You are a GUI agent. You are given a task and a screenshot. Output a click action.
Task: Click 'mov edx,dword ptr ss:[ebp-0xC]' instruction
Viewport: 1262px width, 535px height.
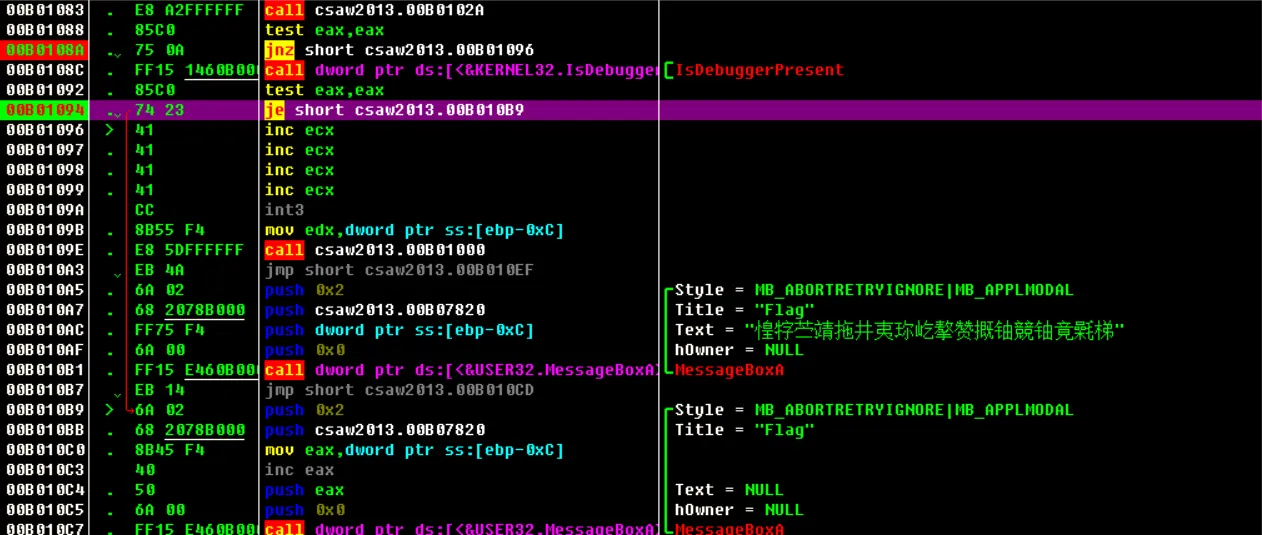[x=414, y=230]
